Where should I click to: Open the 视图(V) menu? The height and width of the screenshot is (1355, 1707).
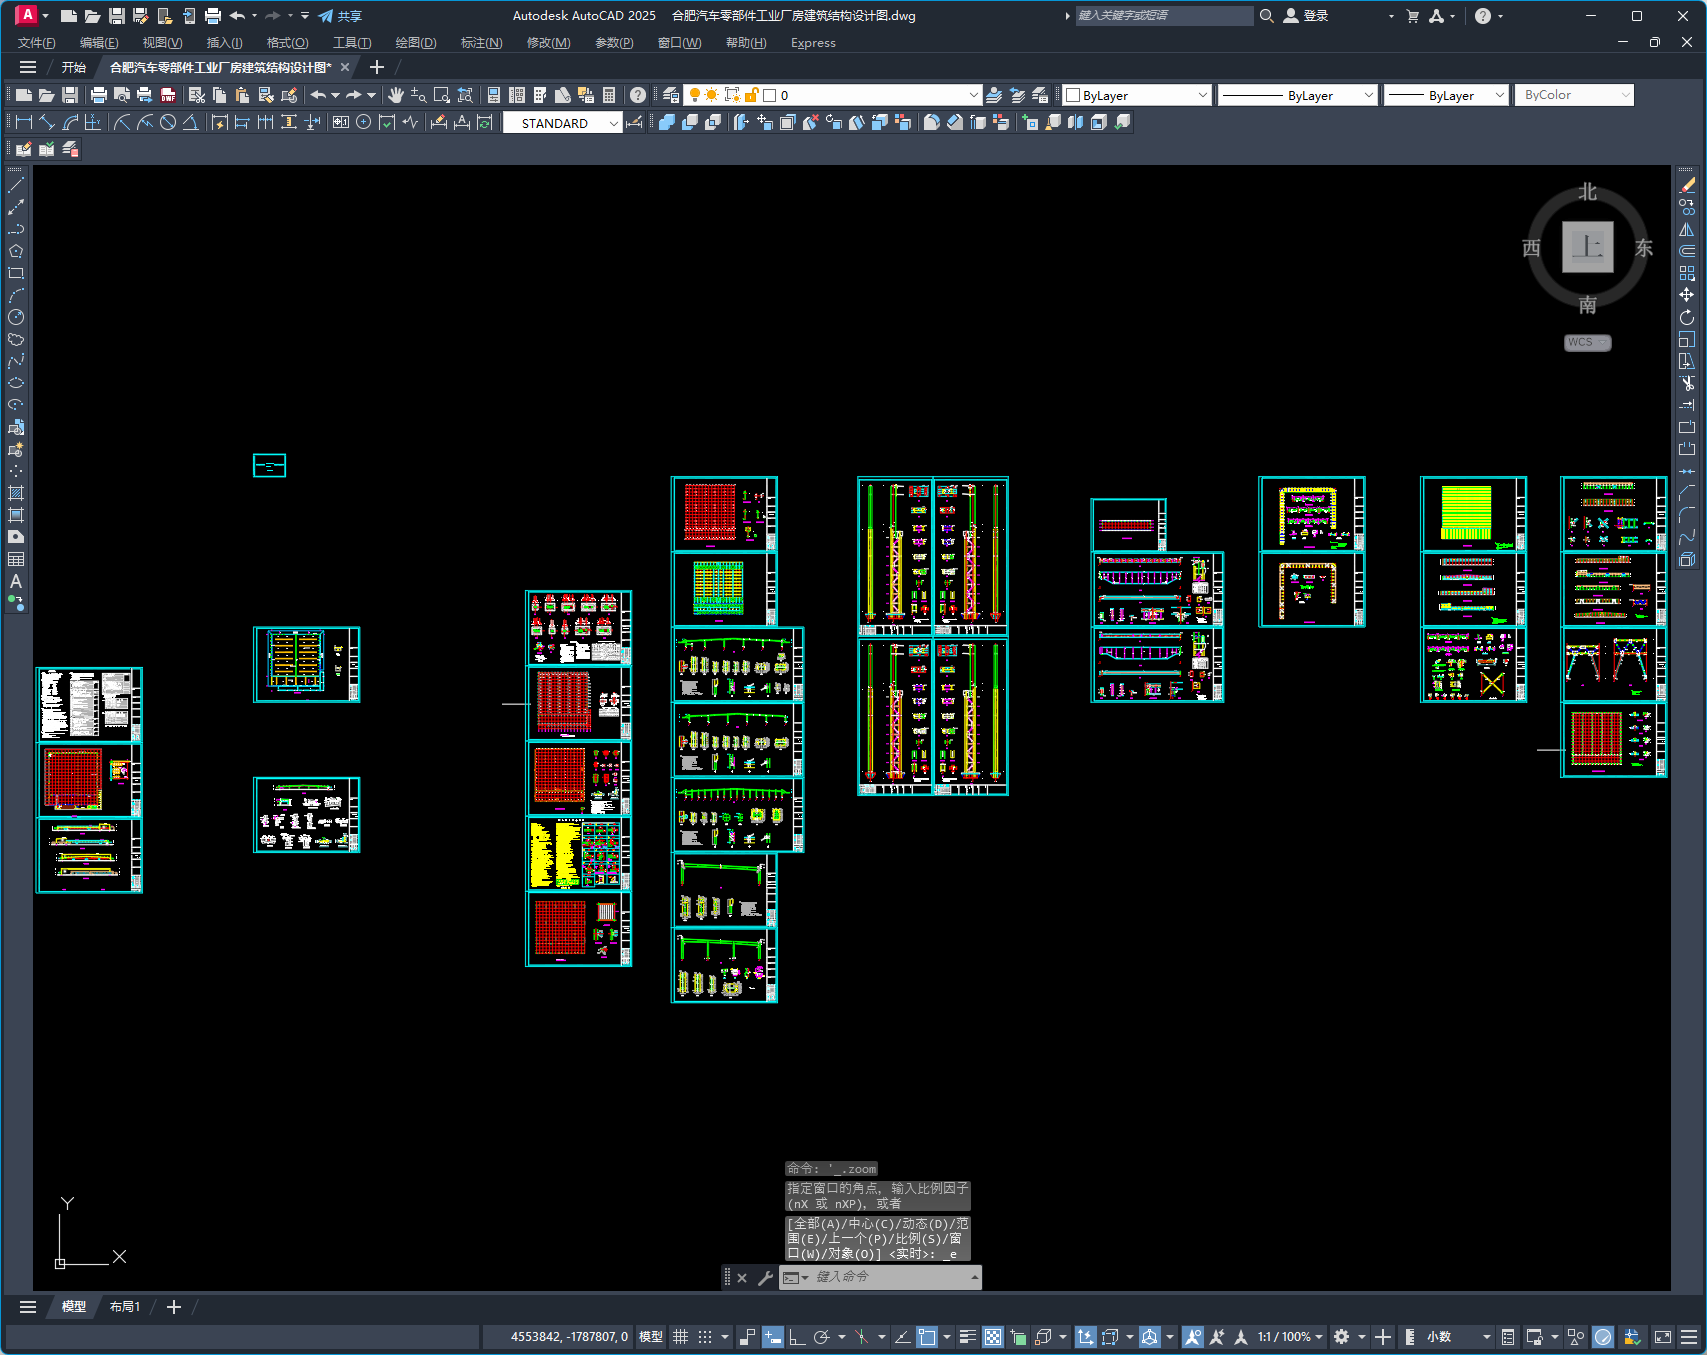pos(162,43)
